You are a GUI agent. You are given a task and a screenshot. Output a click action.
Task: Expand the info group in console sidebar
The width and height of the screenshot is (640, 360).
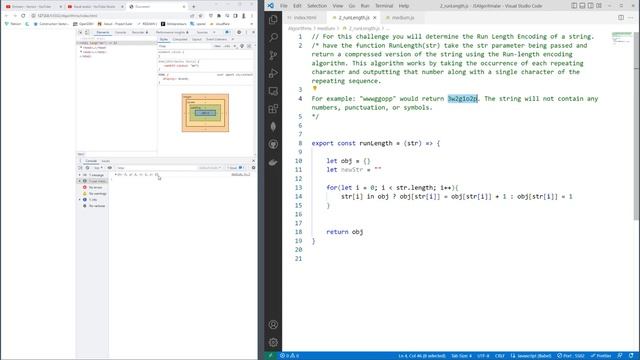click(80, 200)
